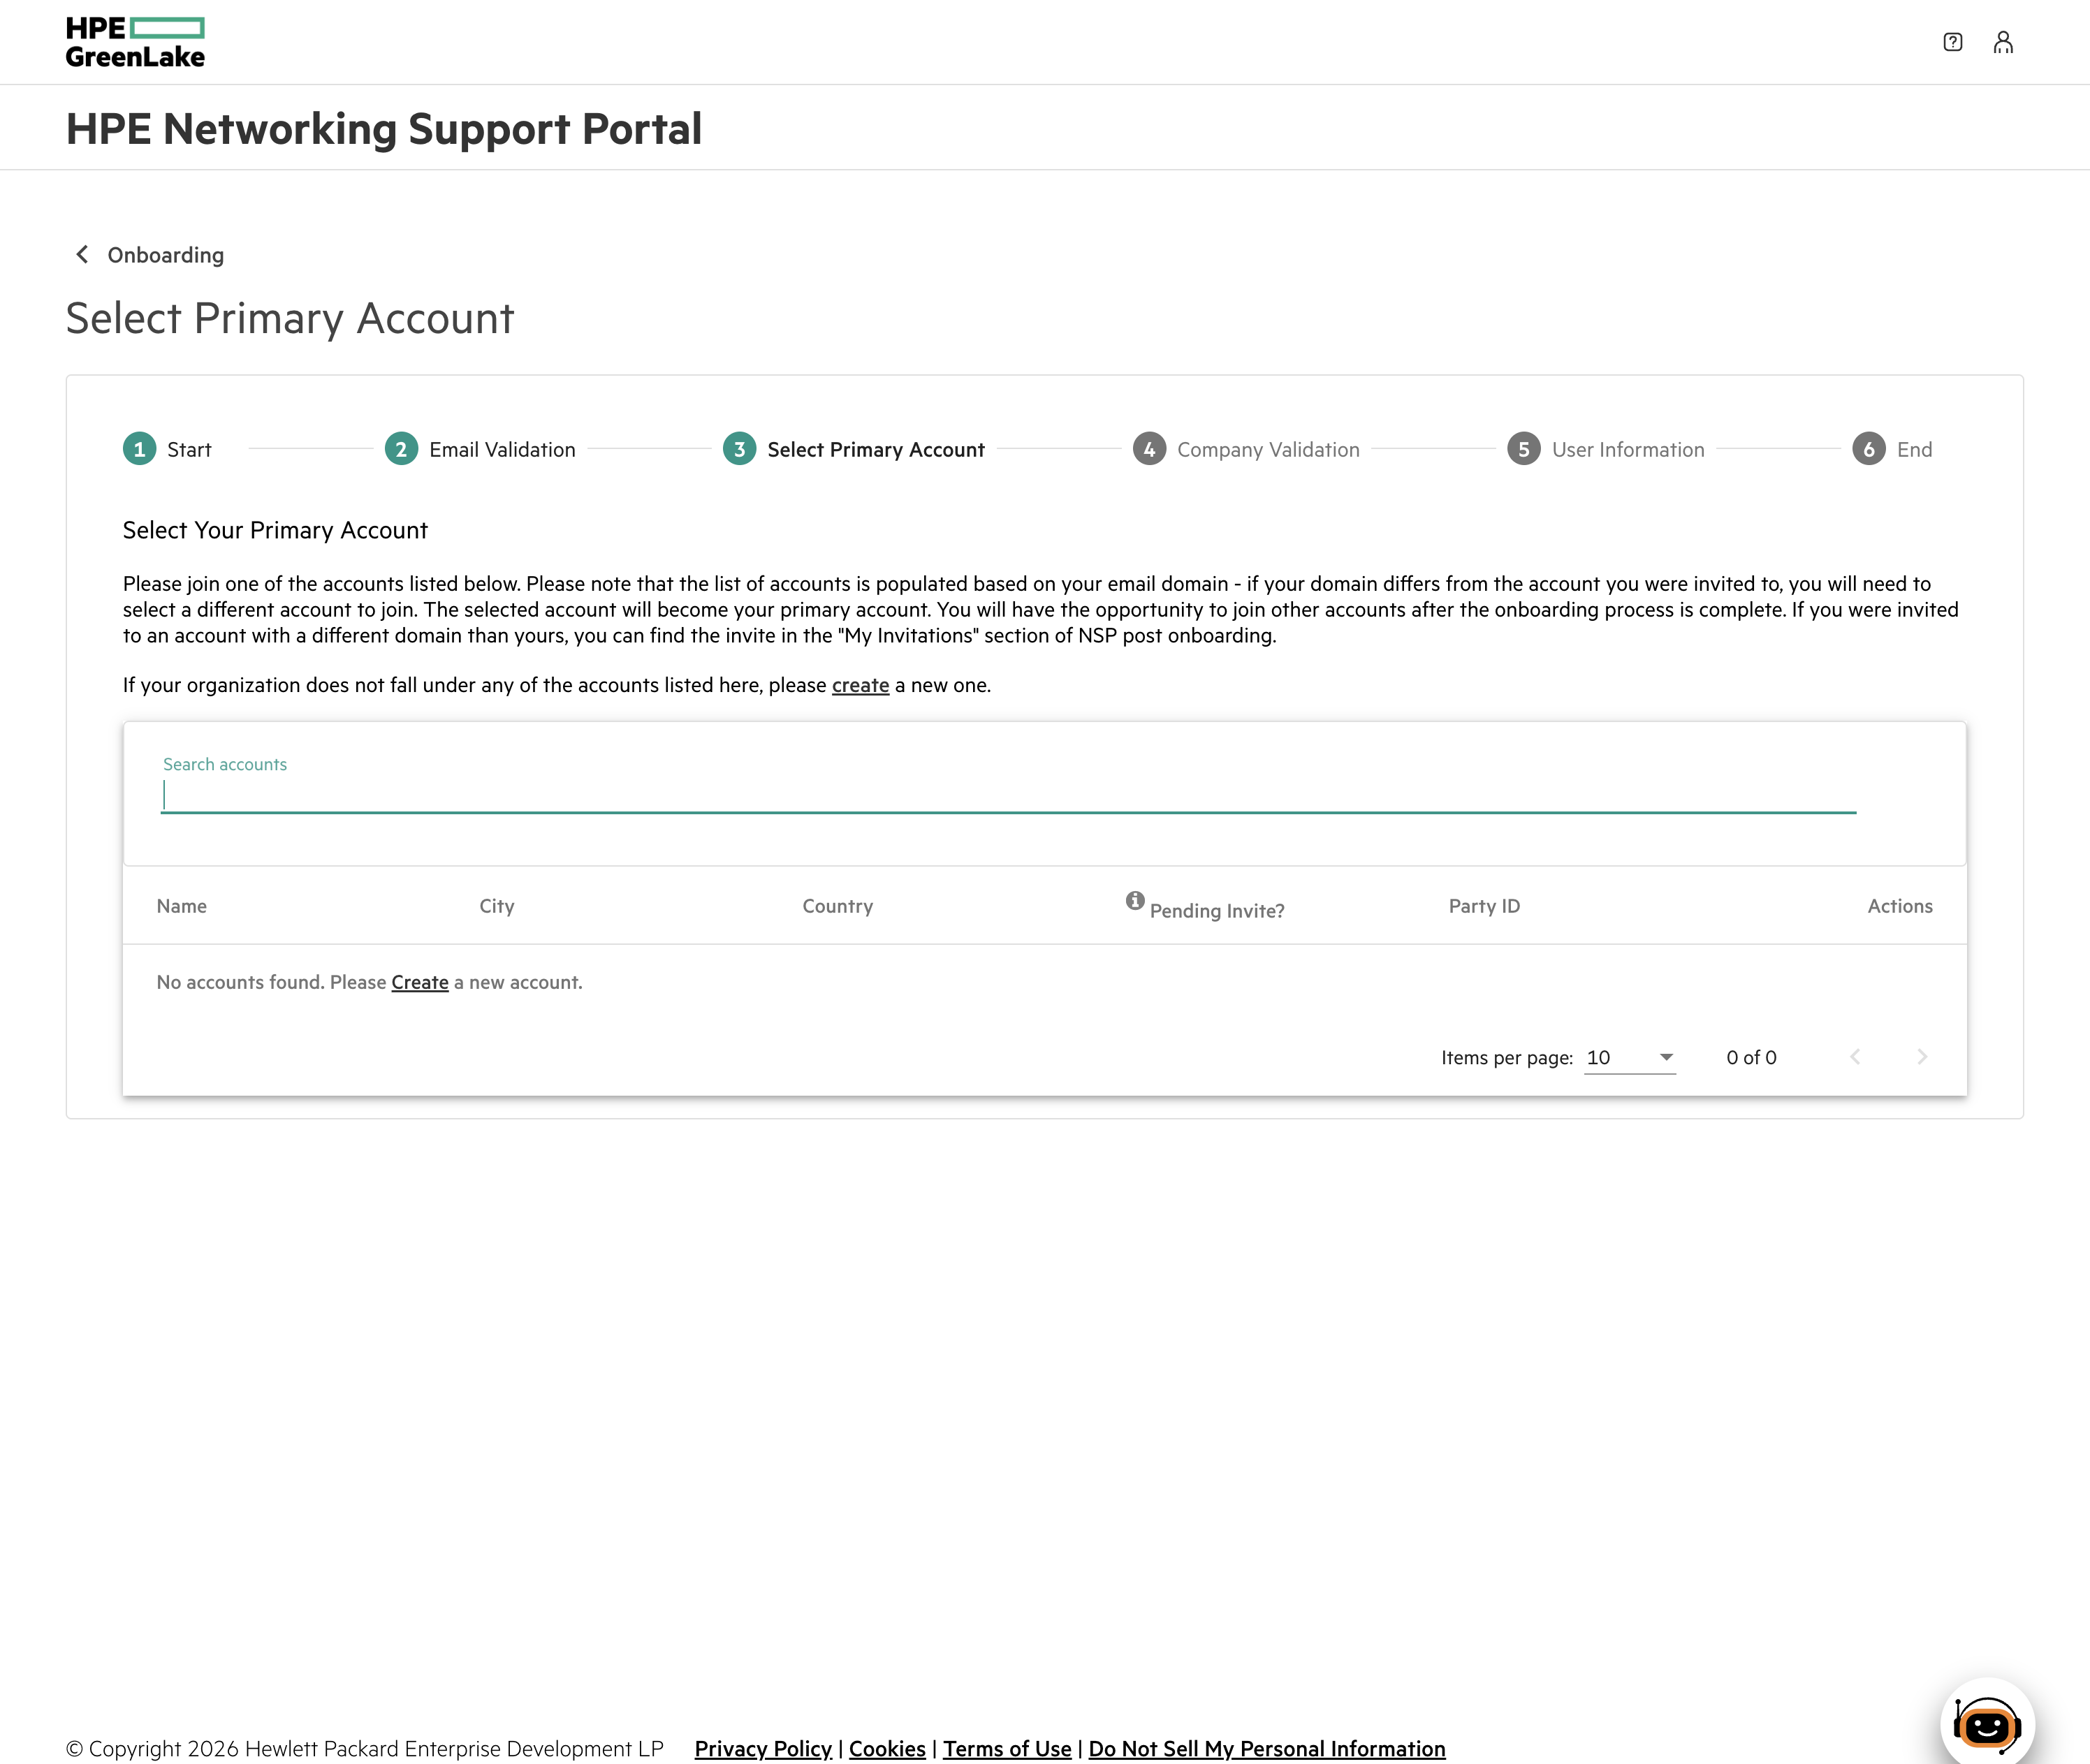Select step 5 User Information

pyautogui.click(x=1606, y=449)
